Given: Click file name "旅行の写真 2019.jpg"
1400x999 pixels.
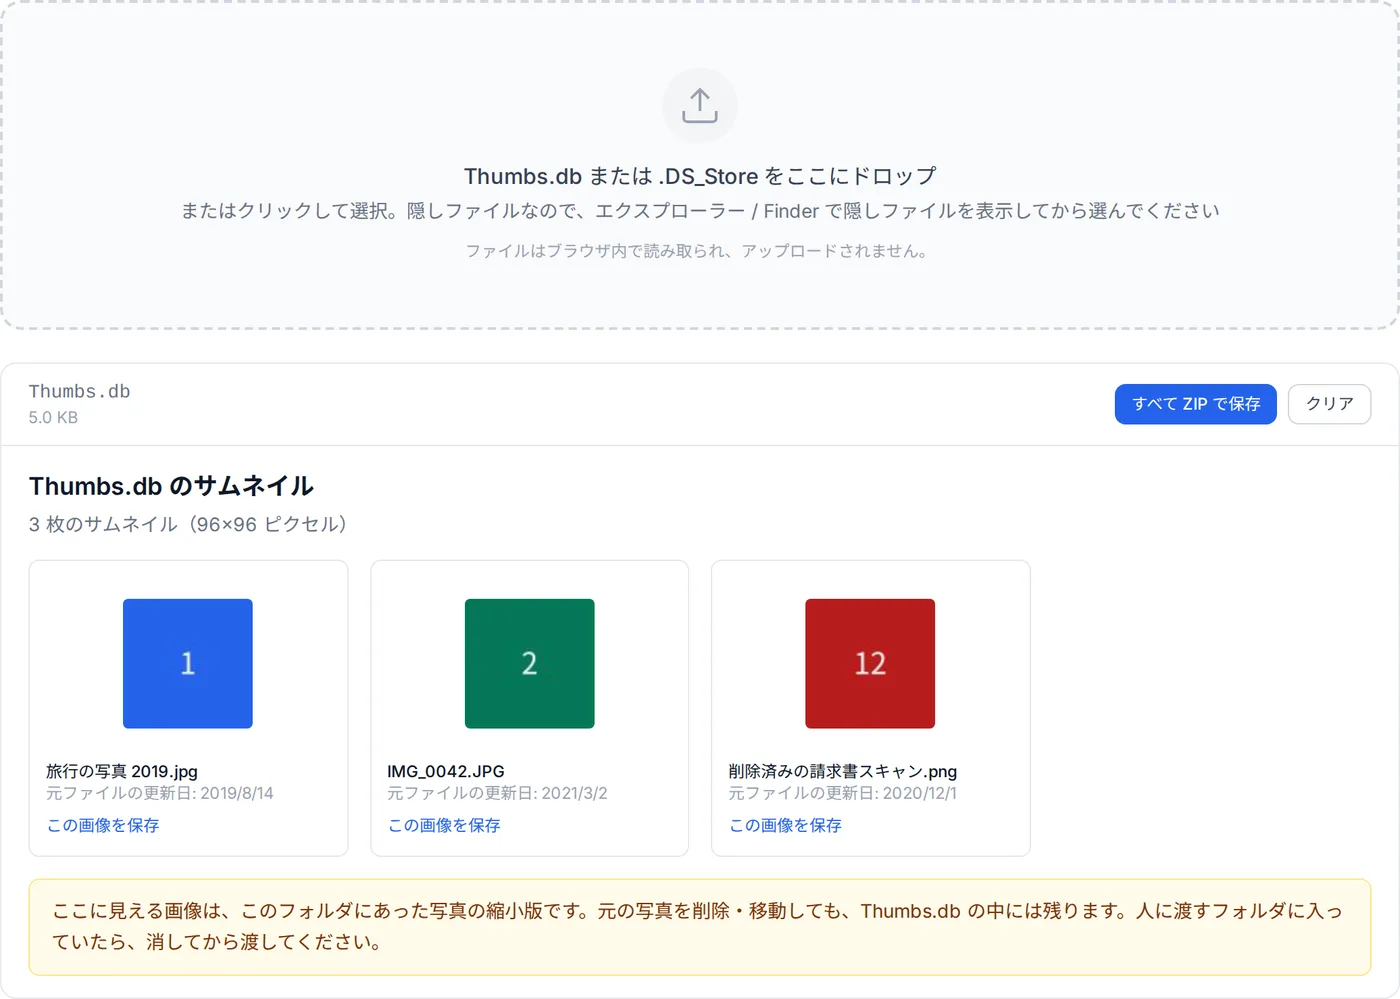Looking at the screenshot, I should (x=122, y=771).
